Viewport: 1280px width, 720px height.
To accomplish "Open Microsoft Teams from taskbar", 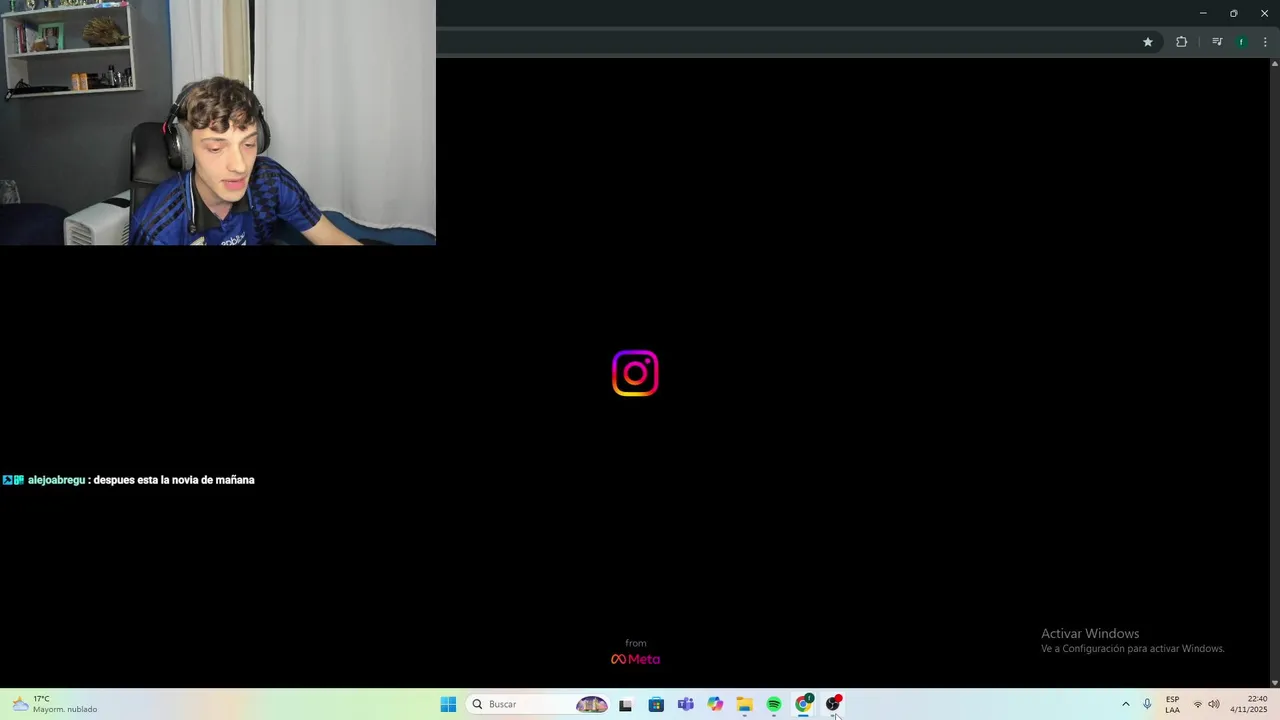I will pyautogui.click(x=685, y=704).
